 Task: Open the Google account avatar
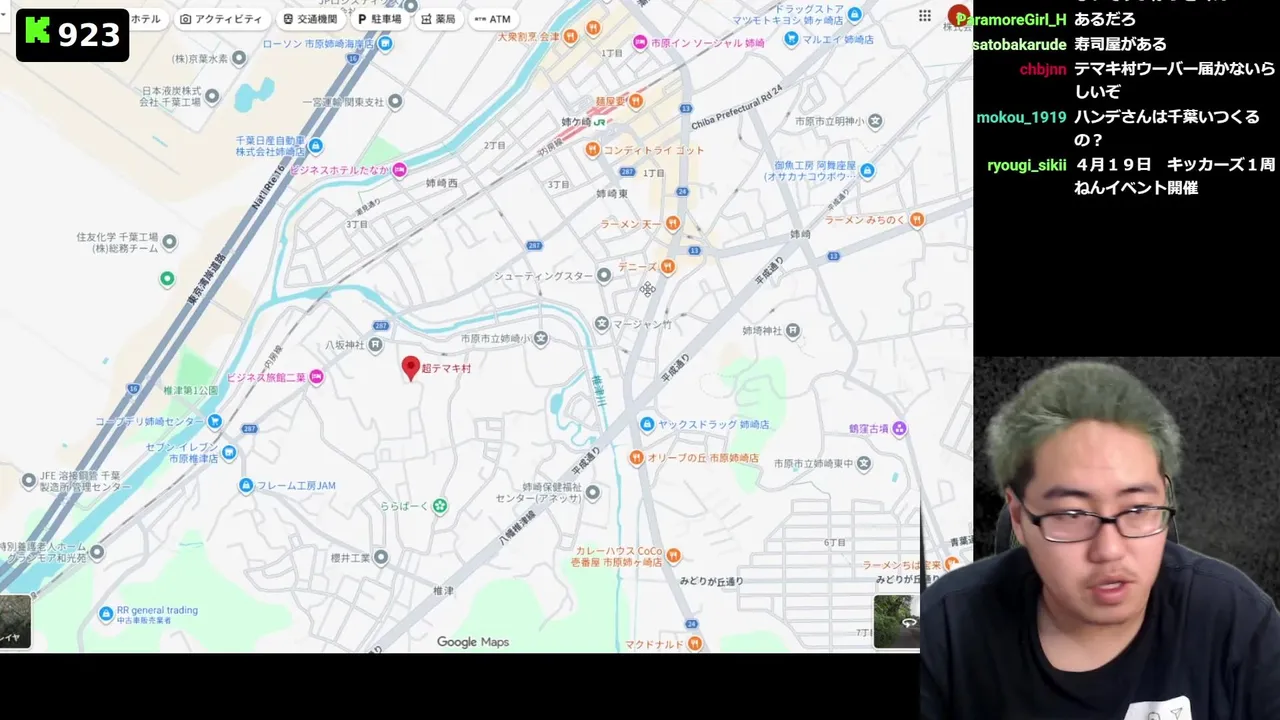pyautogui.click(x=958, y=16)
